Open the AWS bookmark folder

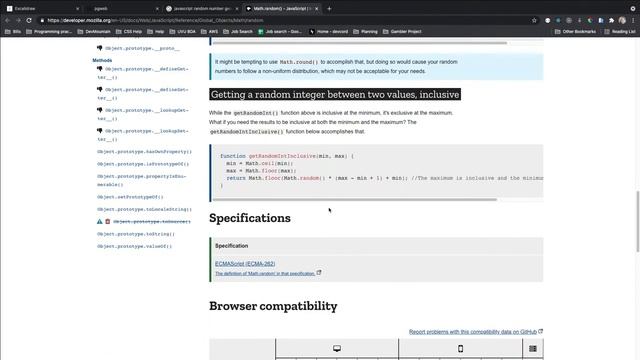(x=209, y=31)
